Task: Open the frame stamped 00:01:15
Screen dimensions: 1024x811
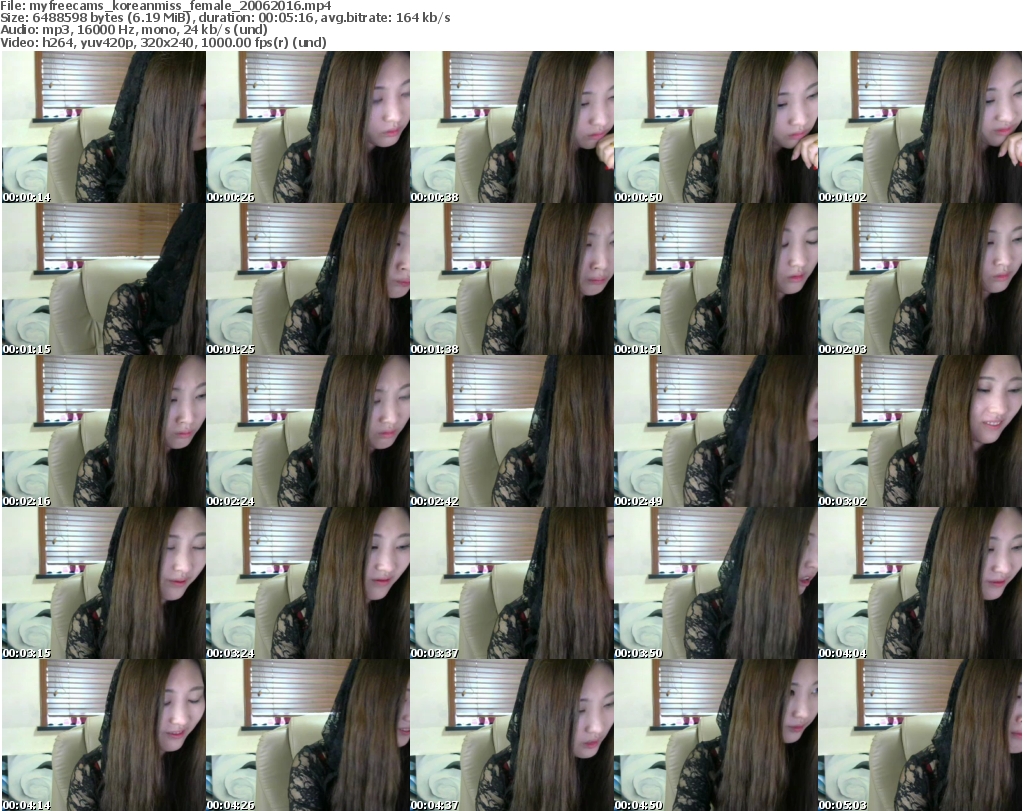Action: [x=104, y=279]
